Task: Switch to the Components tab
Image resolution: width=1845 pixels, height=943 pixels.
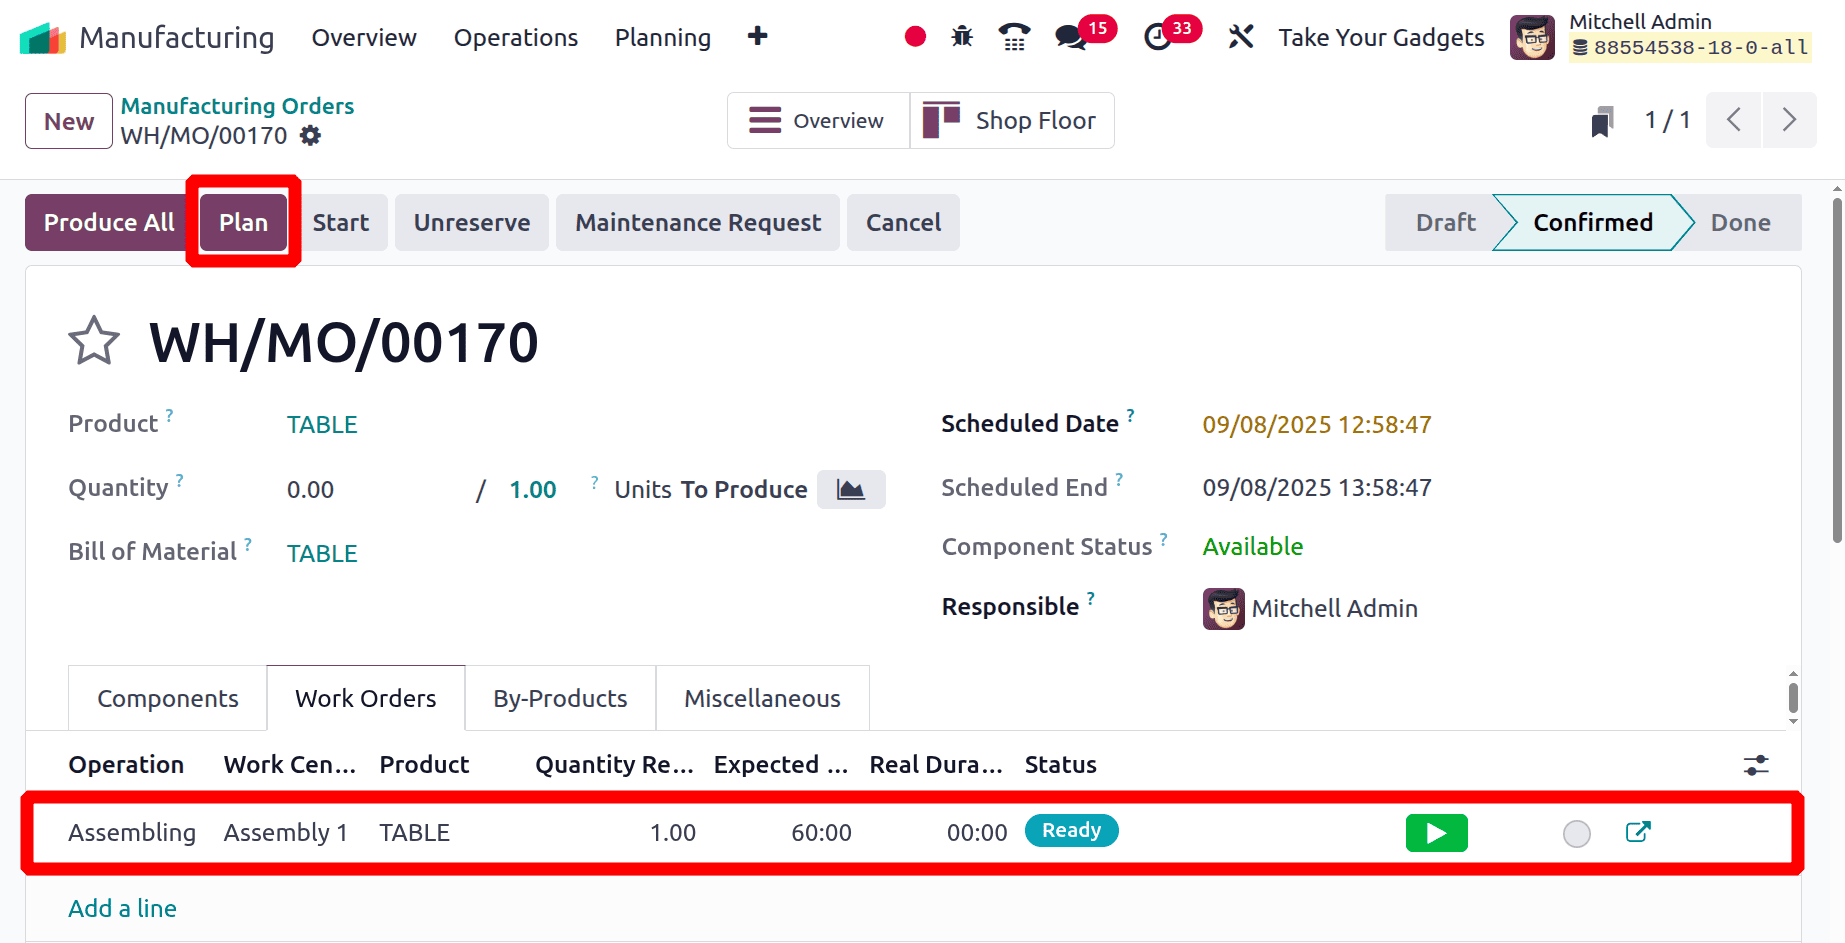Action: (168, 698)
